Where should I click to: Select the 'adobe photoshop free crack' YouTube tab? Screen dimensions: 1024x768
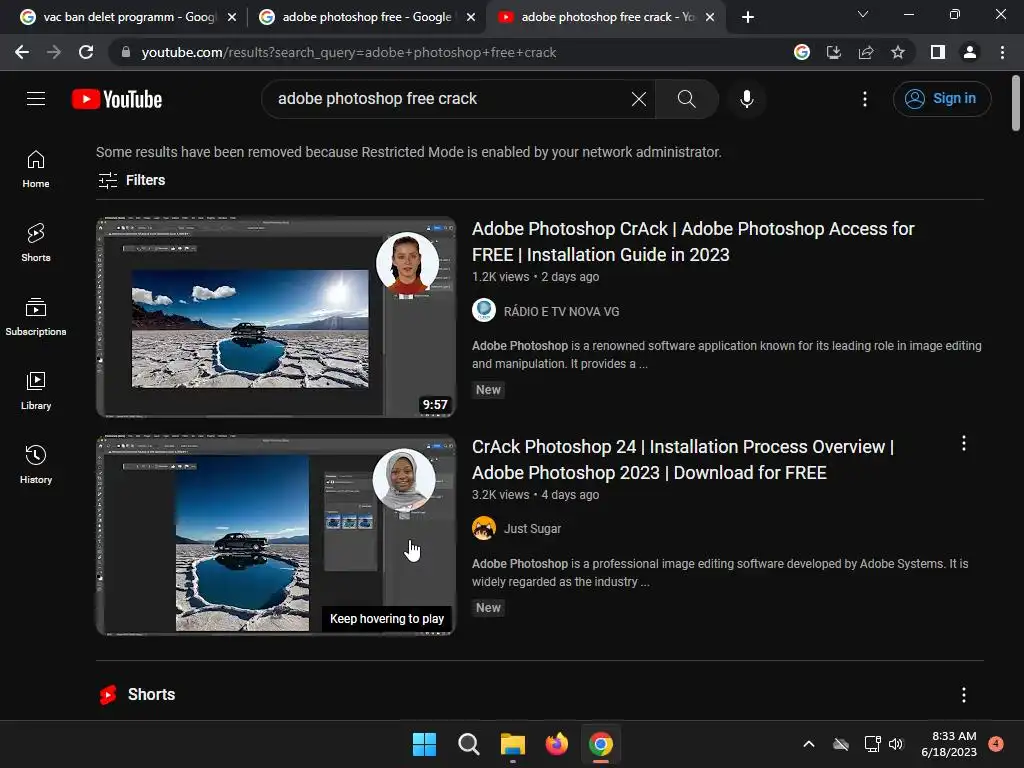point(607,17)
